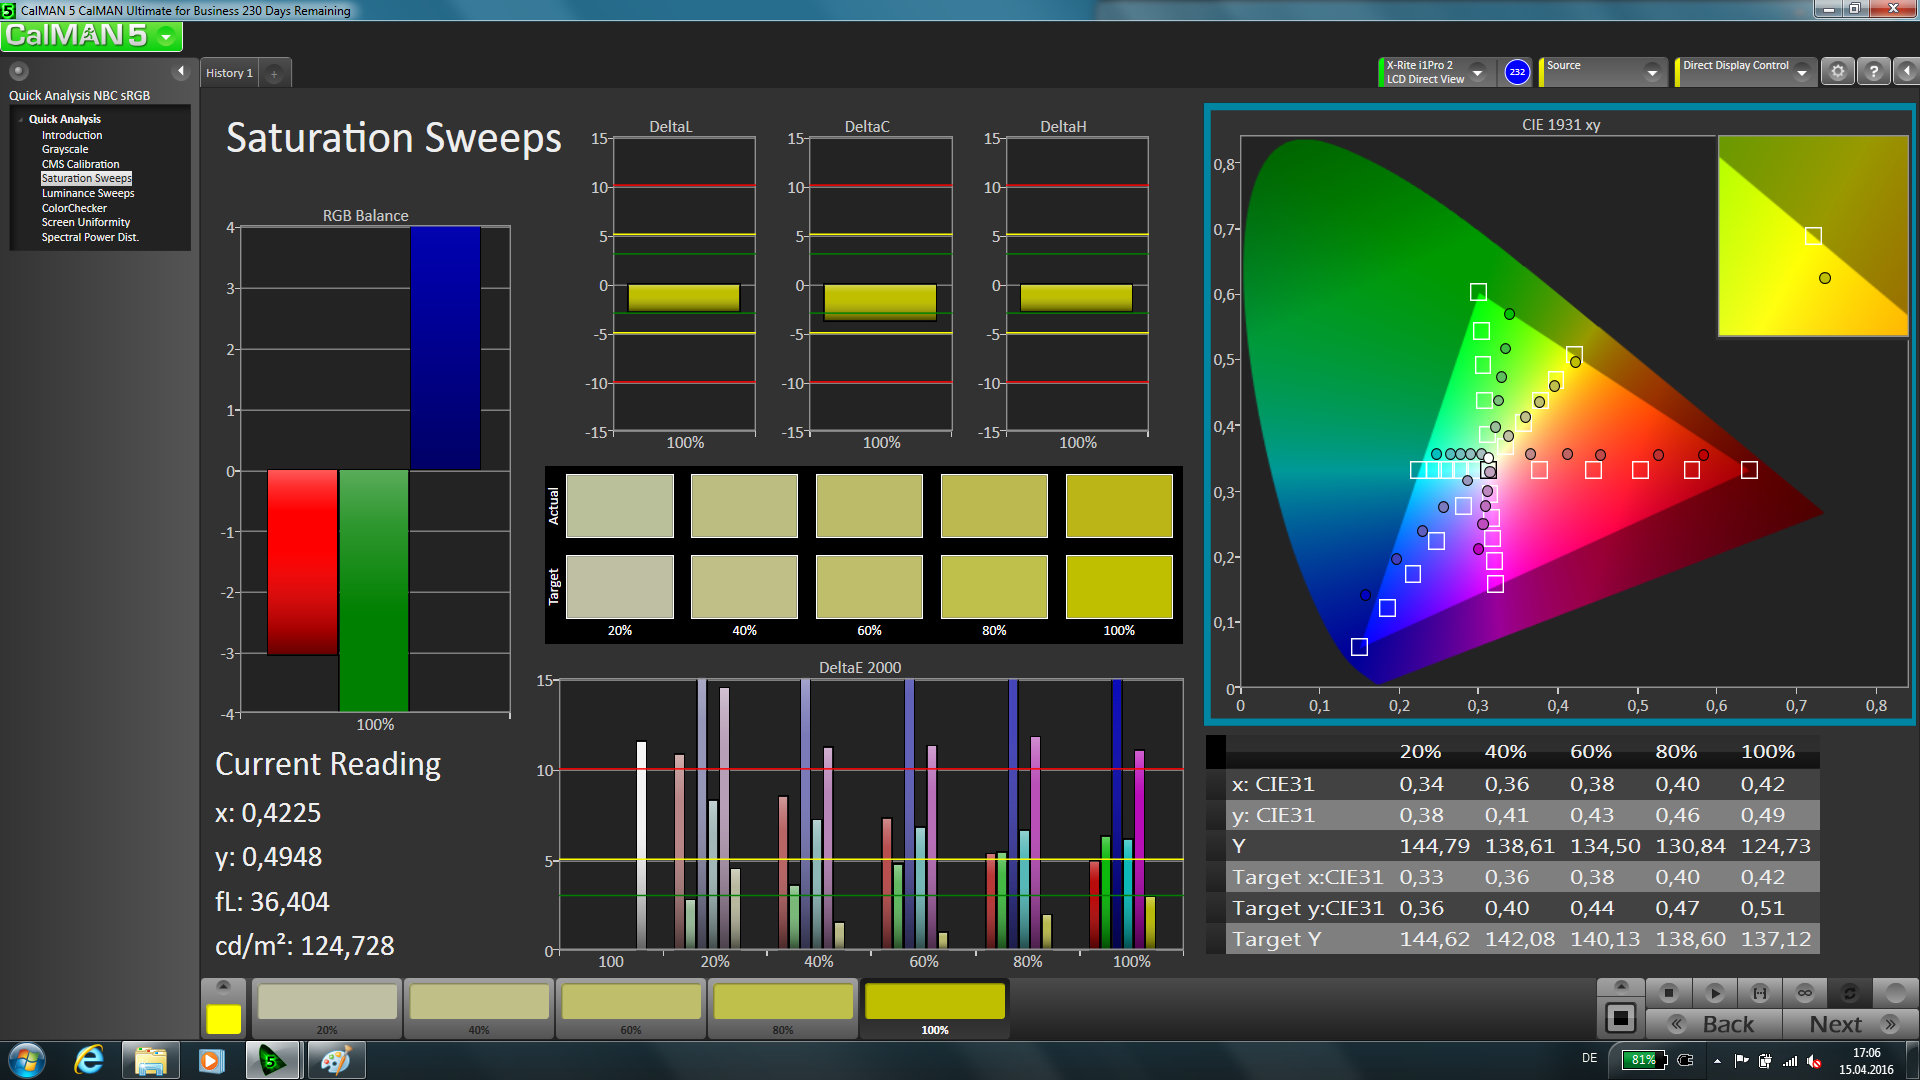This screenshot has width=1920, height=1080.
Task: Open the question mark help button
Action: pyautogui.click(x=1874, y=72)
